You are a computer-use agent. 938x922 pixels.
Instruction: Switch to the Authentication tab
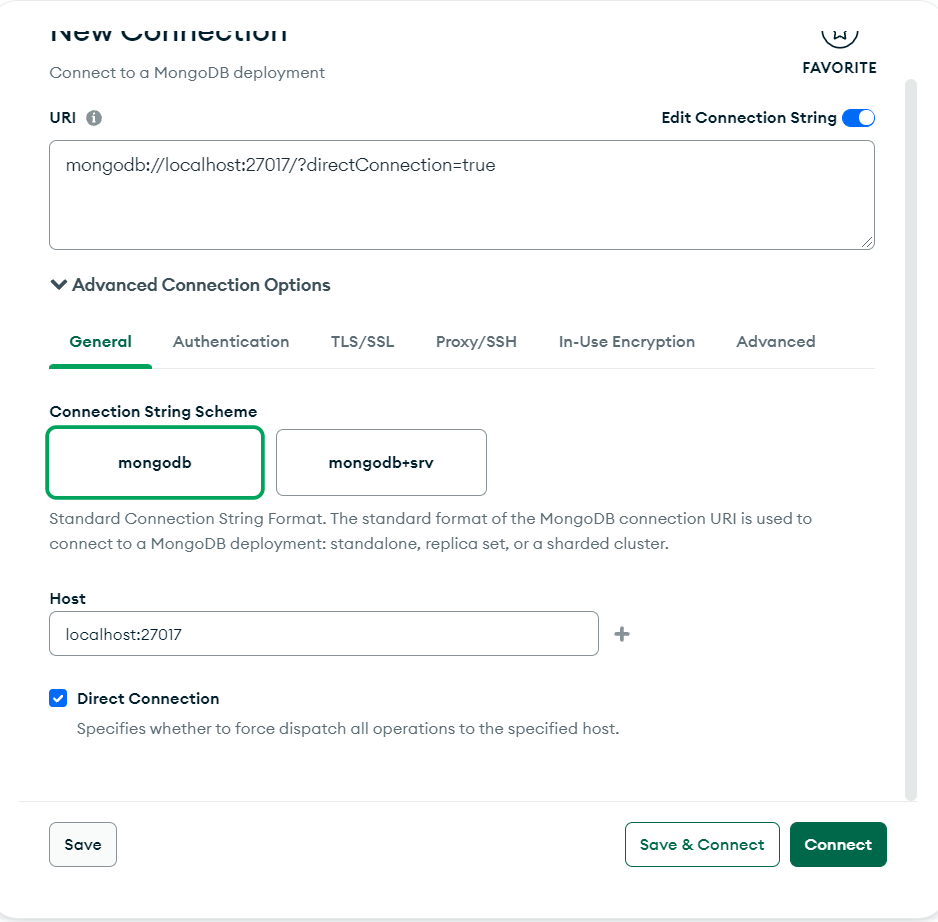click(x=231, y=342)
